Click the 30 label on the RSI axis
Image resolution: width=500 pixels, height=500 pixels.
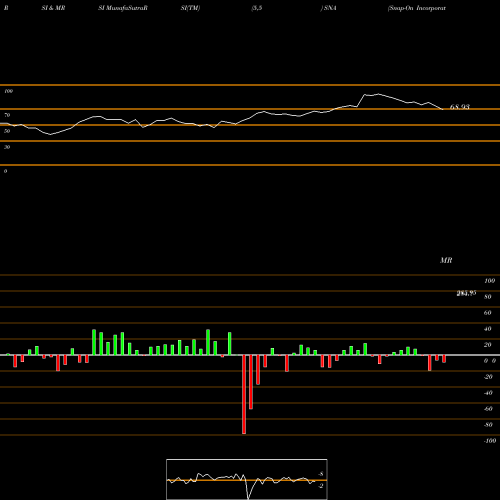click(7, 147)
